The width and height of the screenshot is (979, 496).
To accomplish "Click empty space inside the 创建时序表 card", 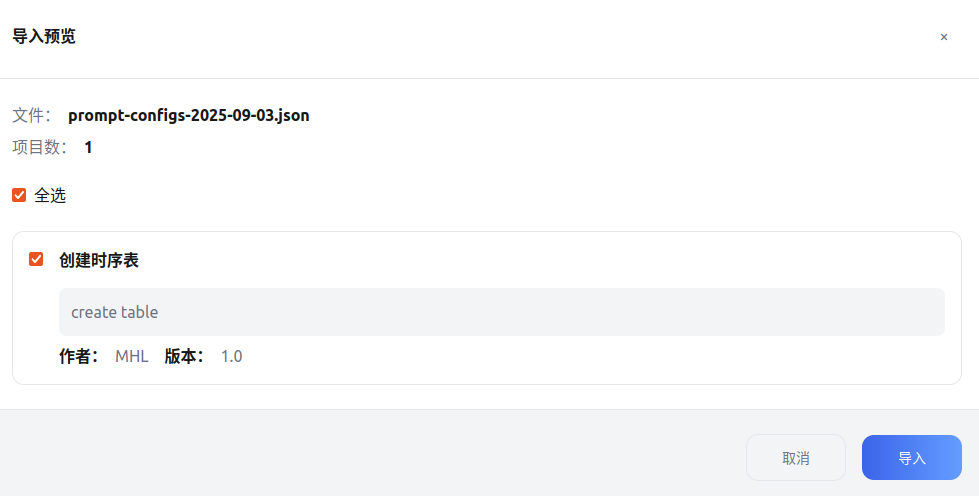I will tap(600, 358).
